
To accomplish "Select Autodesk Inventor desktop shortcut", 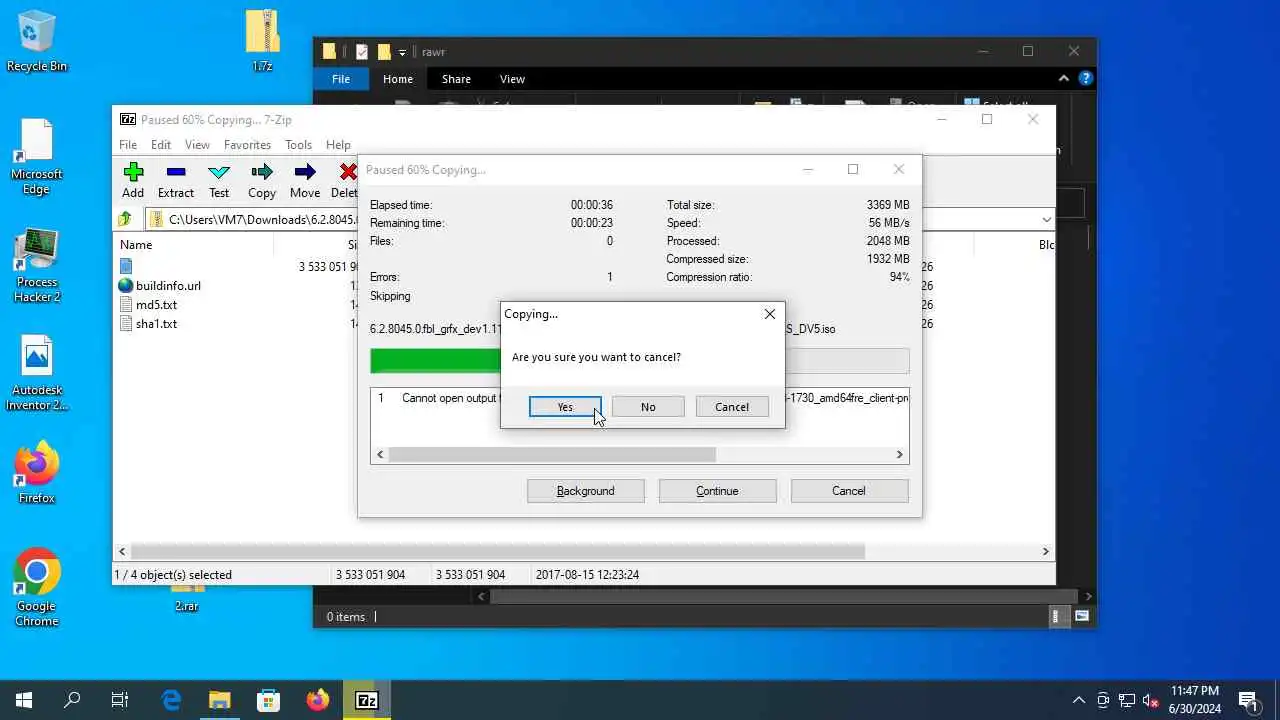I will point(37,373).
